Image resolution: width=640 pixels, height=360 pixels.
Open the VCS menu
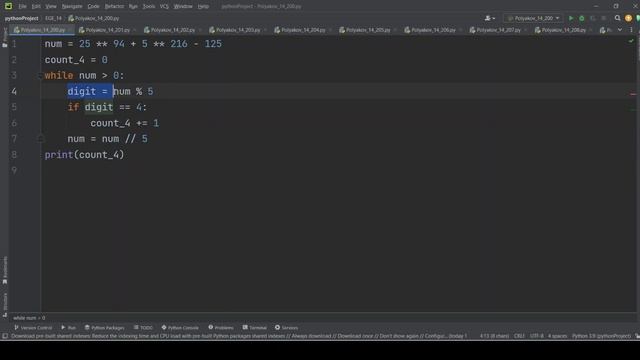point(164,7)
